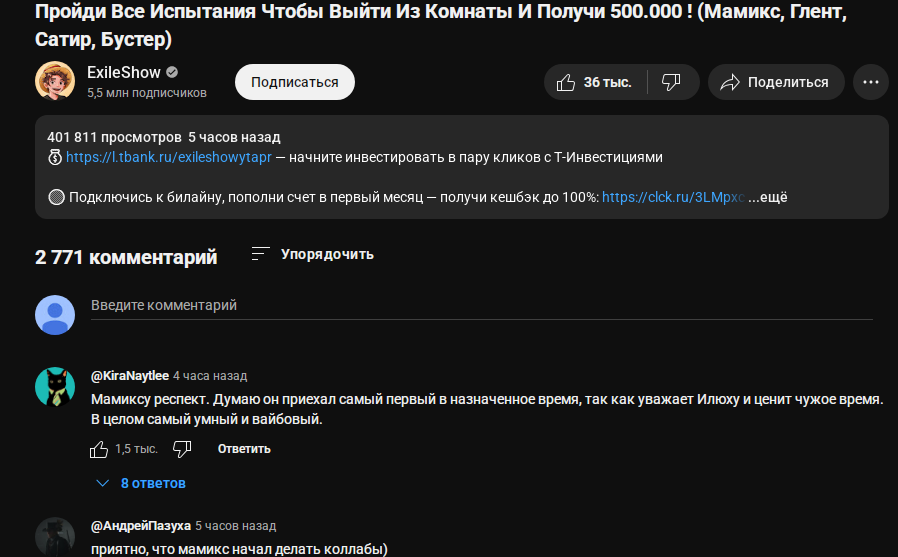Subscribe using the Подписаться button

click(x=295, y=82)
